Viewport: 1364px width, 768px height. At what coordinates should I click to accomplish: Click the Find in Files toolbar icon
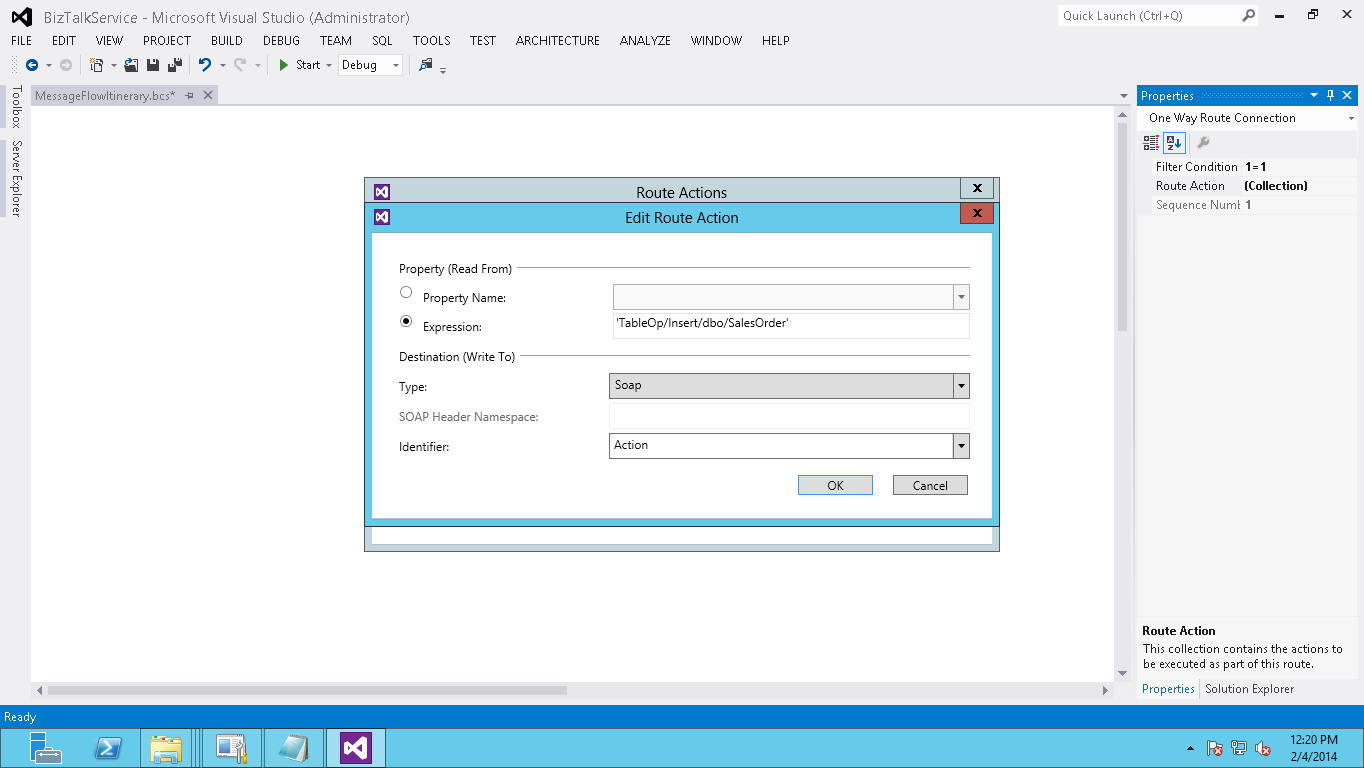click(x=426, y=65)
